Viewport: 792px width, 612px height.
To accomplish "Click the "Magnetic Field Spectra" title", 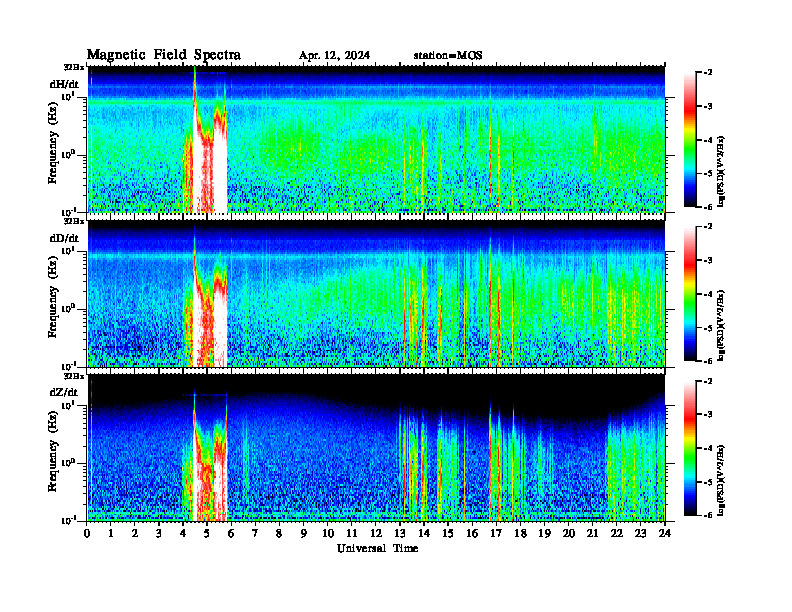I will [x=164, y=55].
